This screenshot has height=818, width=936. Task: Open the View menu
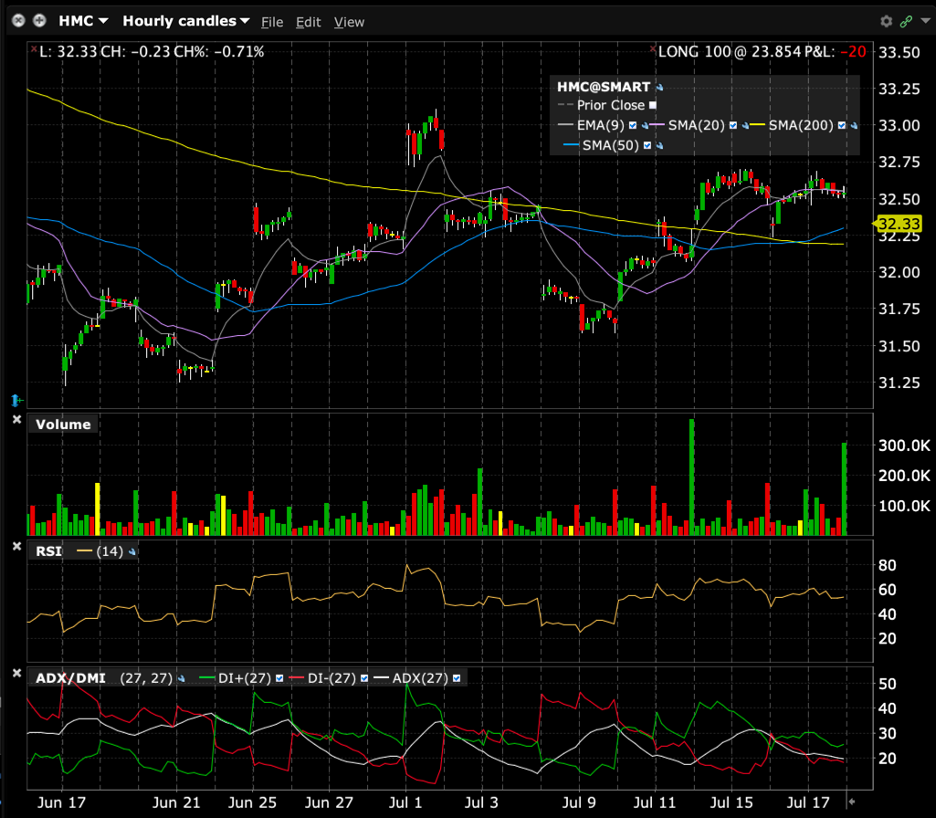pos(349,22)
